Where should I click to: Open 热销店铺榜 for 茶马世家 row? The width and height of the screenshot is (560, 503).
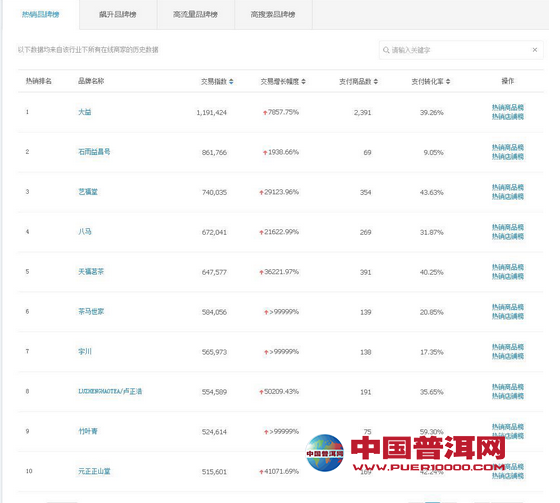(x=508, y=317)
